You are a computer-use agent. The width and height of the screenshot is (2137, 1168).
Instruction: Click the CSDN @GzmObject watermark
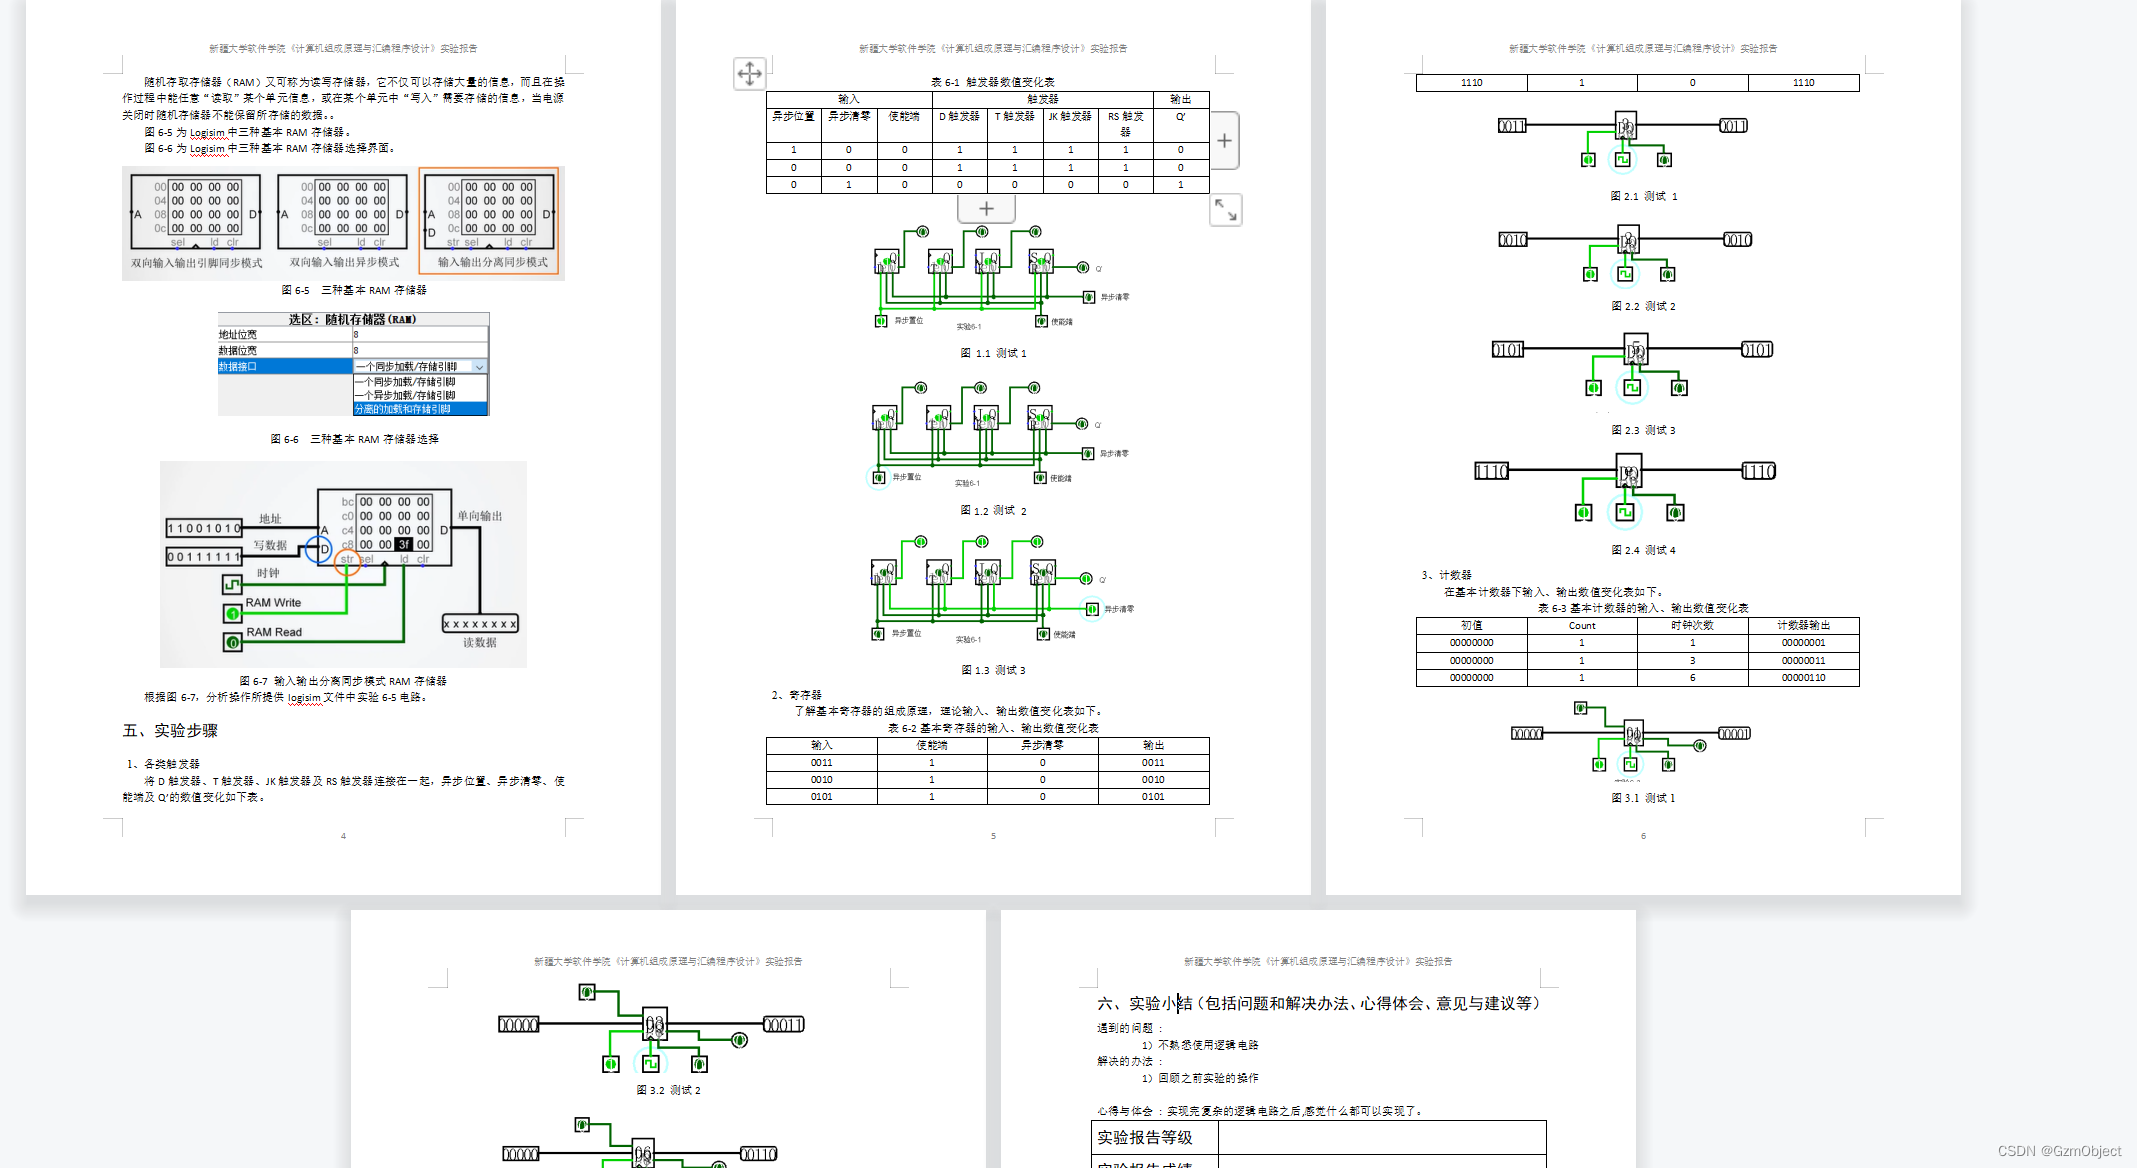pyautogui.click(x=2058, y=1151)
